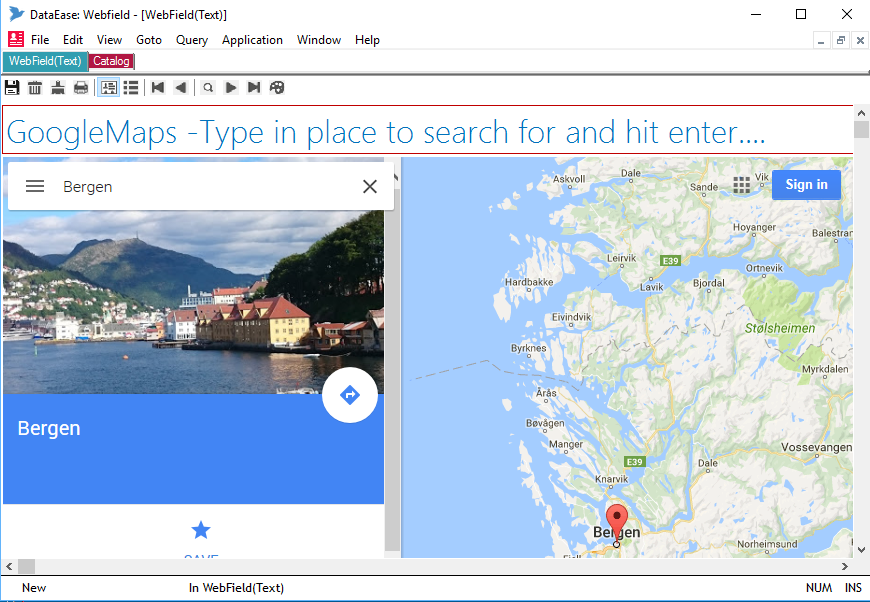Restore the inner document window
Screen dimensions: 870x602
pos(841,41)
